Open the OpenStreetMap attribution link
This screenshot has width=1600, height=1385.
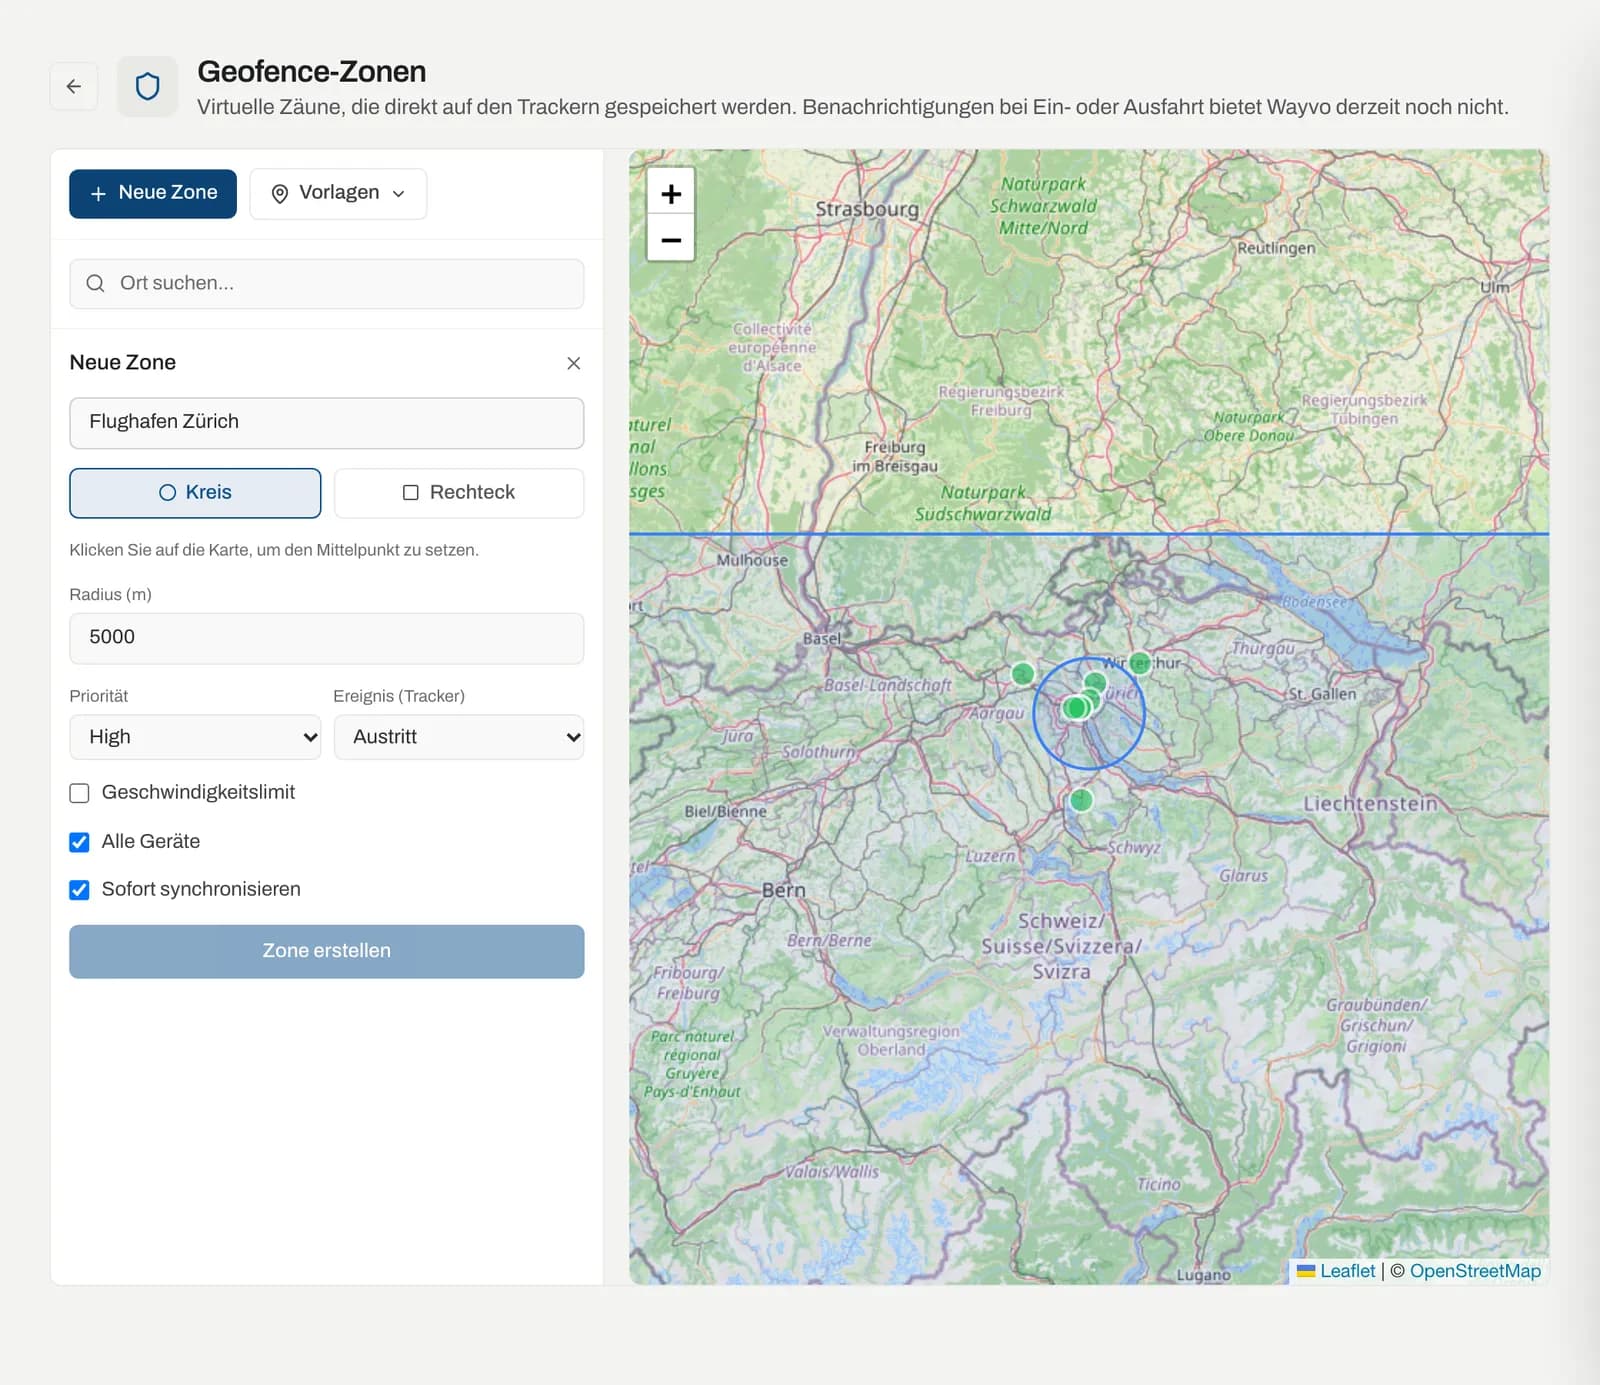pyautogui.click(x=1475, y=1271)
